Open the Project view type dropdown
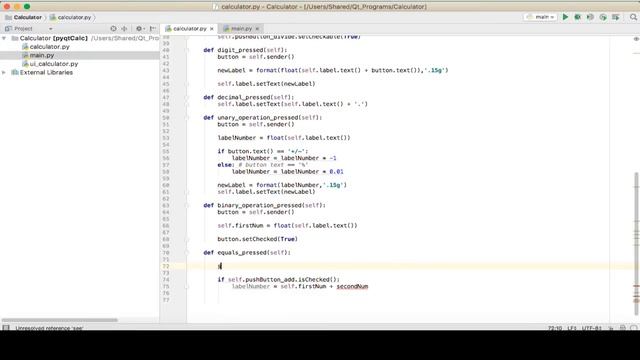This screenshot has height=360, width=640. 51,29
